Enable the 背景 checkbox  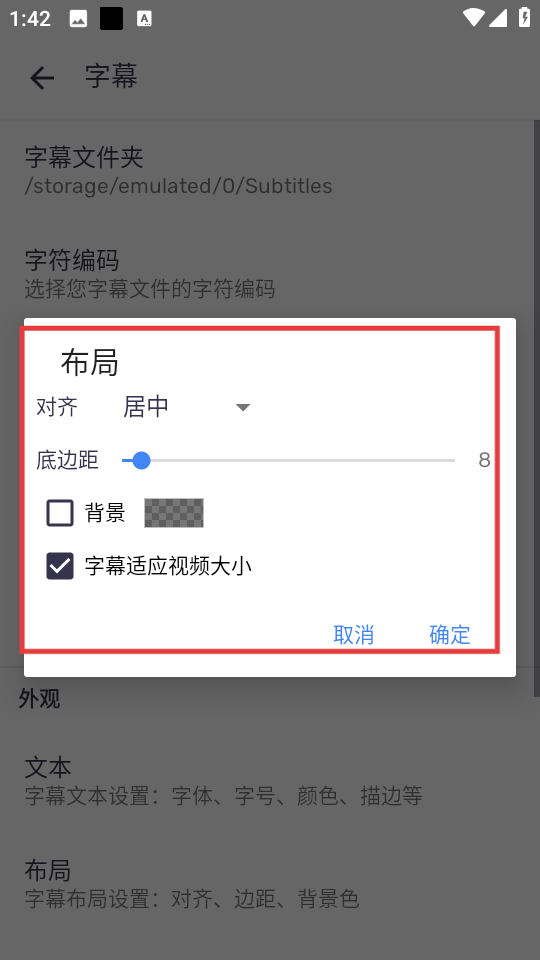point(60,513)
